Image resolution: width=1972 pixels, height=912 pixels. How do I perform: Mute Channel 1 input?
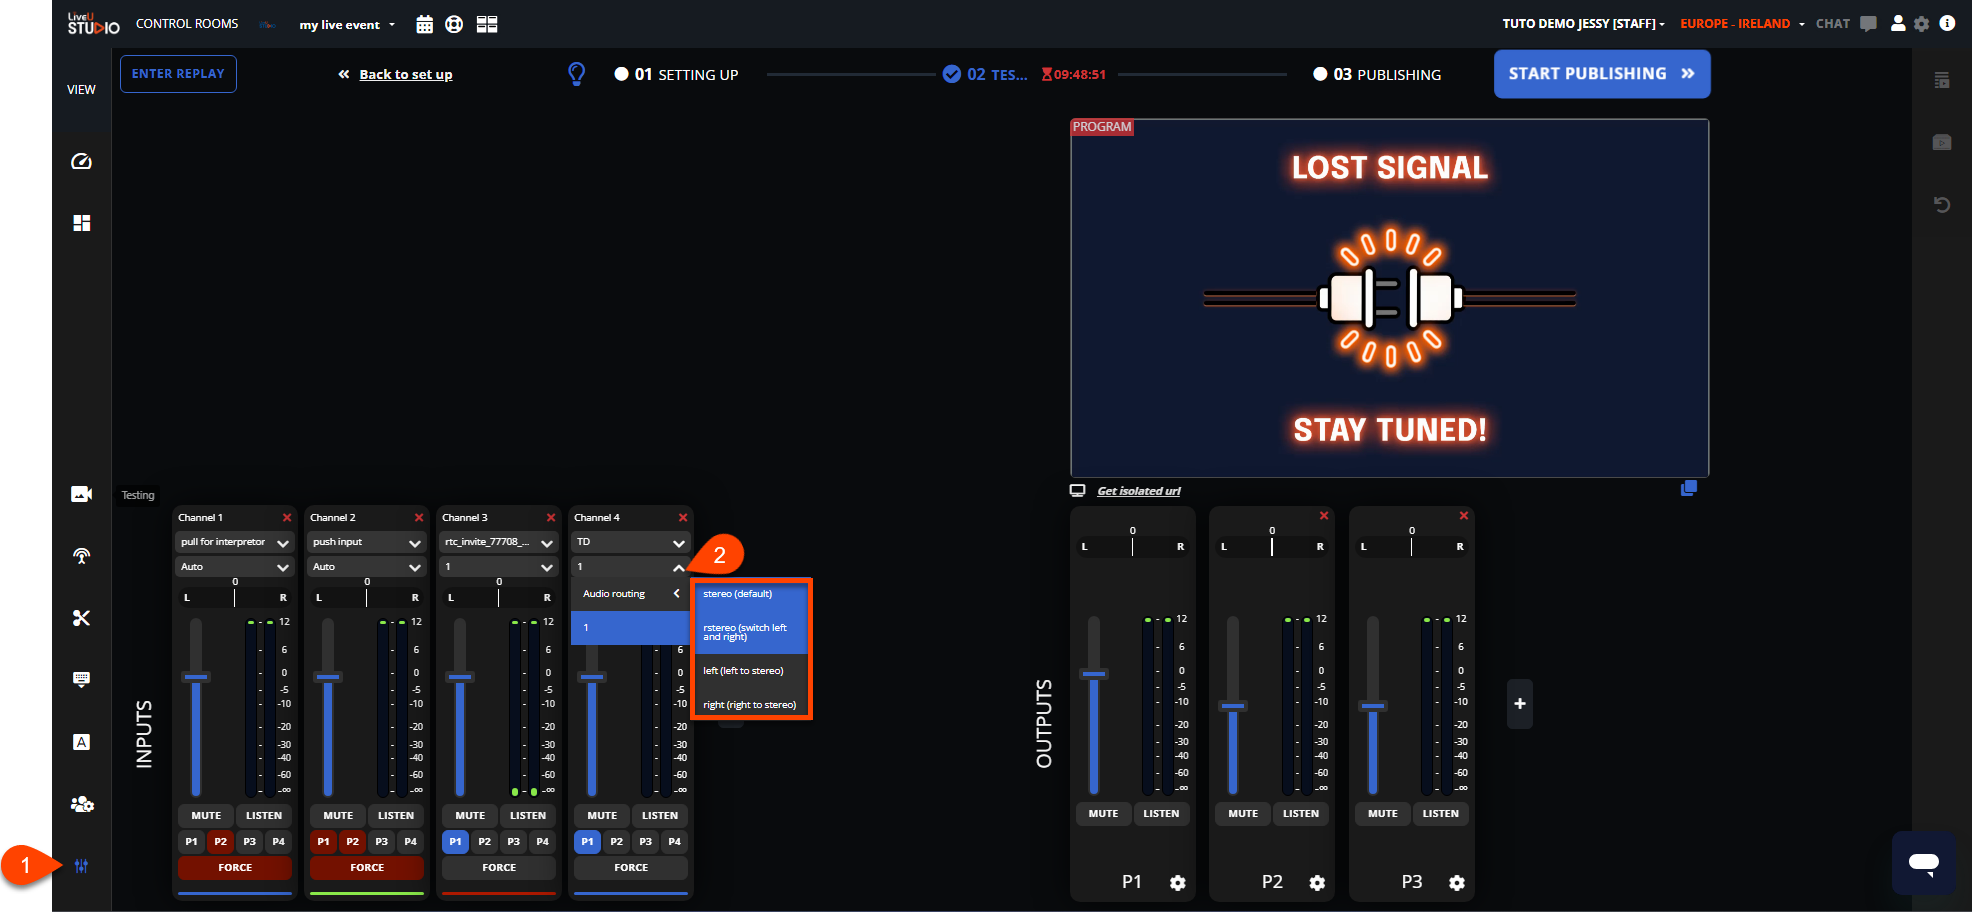coord(206,815)
